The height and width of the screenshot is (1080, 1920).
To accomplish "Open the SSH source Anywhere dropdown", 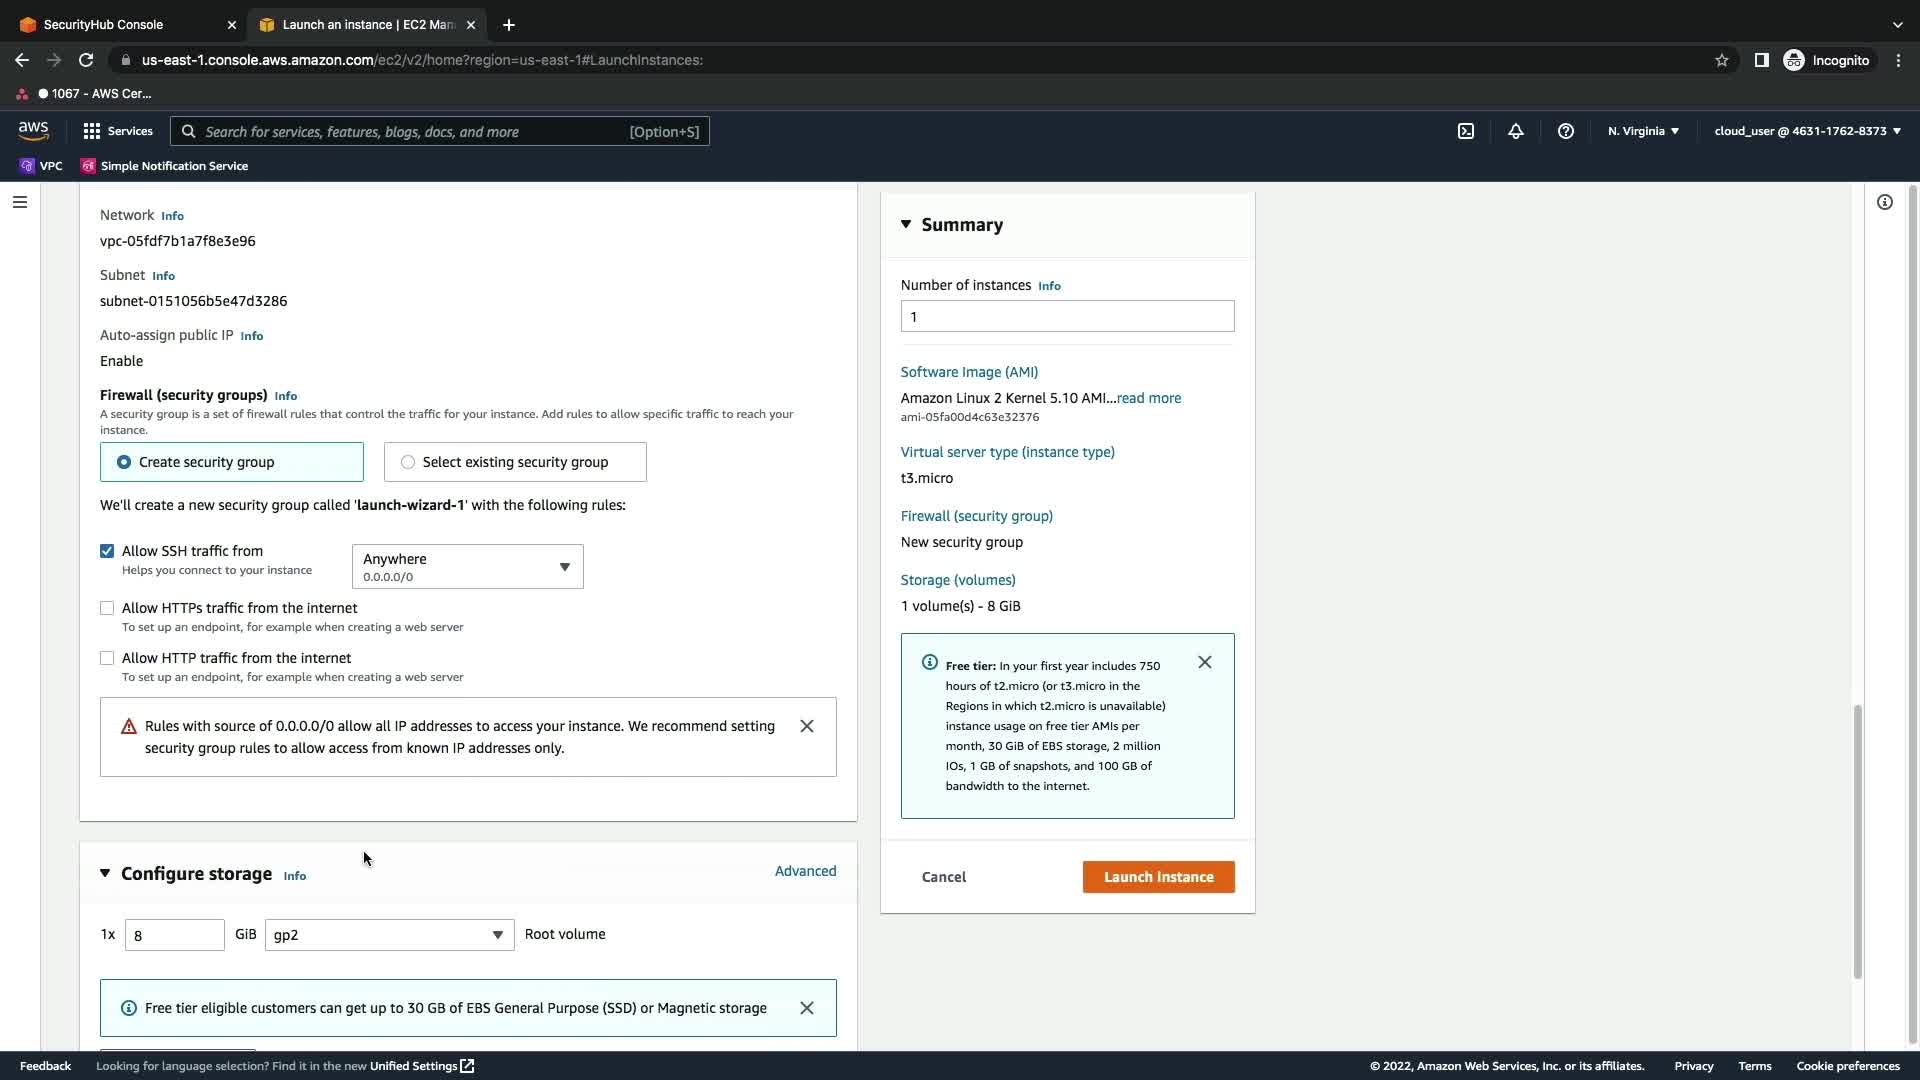I will click(x=467, y=567).
